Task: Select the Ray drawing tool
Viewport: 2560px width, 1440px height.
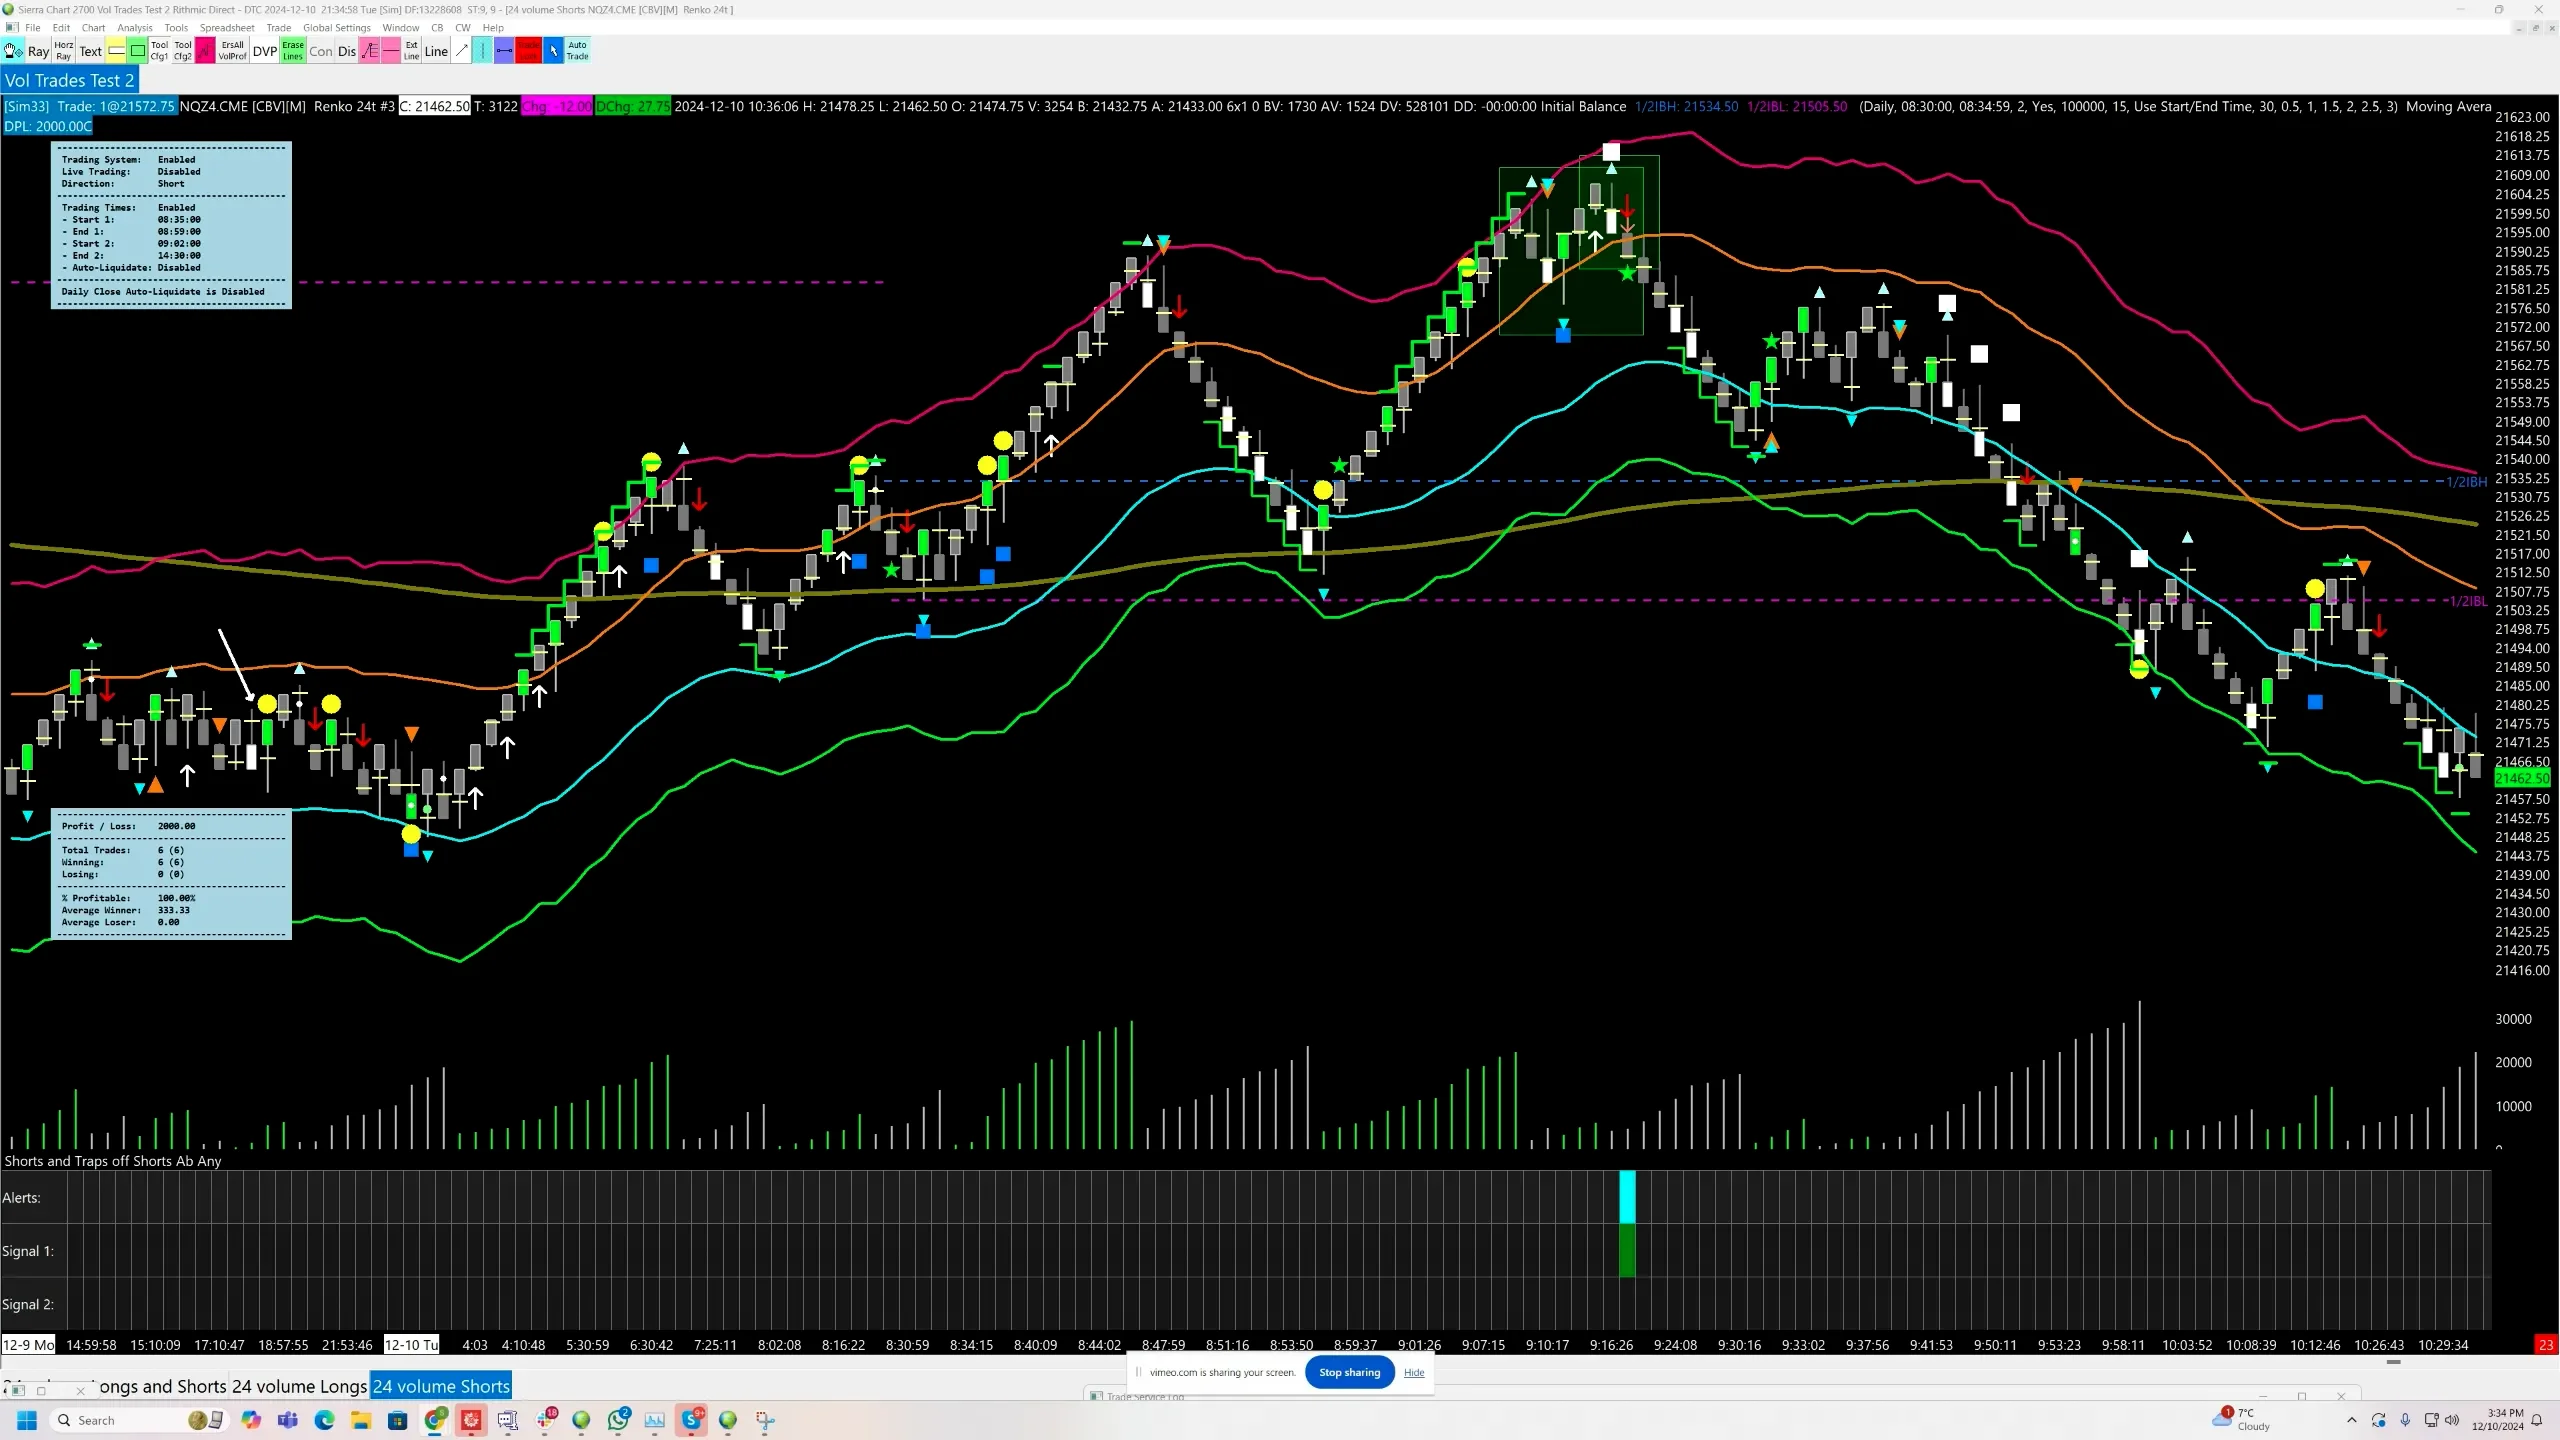Action: coord(39,51)
